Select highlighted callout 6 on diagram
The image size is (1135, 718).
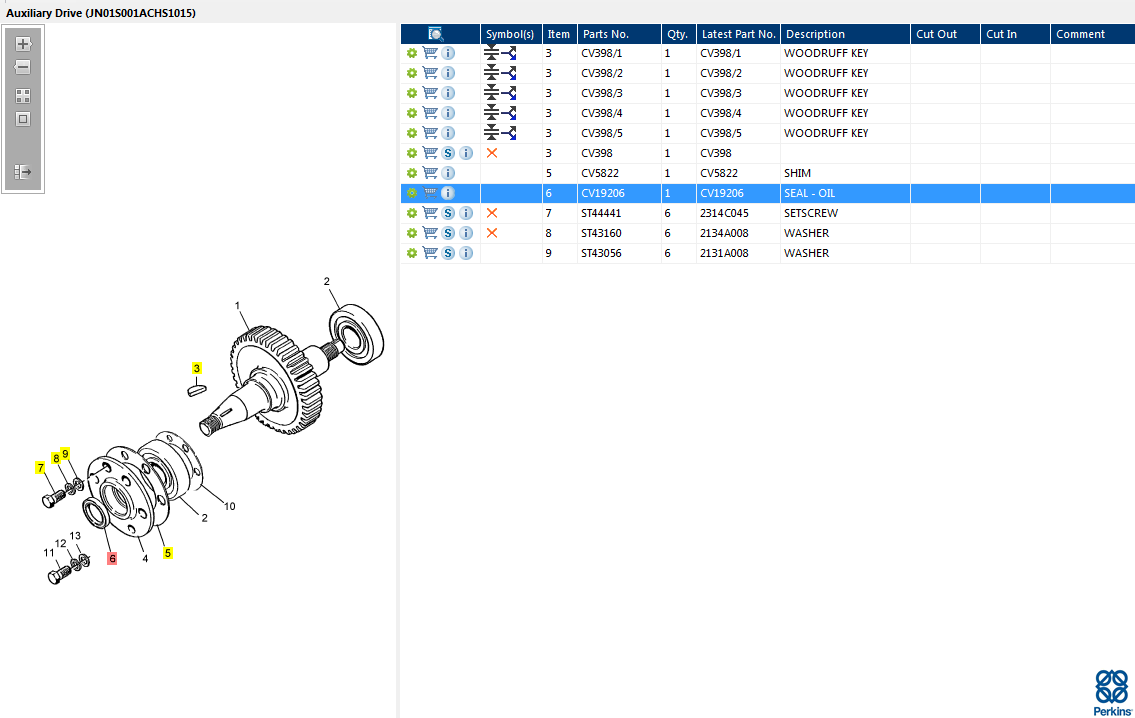pos(111,559)
